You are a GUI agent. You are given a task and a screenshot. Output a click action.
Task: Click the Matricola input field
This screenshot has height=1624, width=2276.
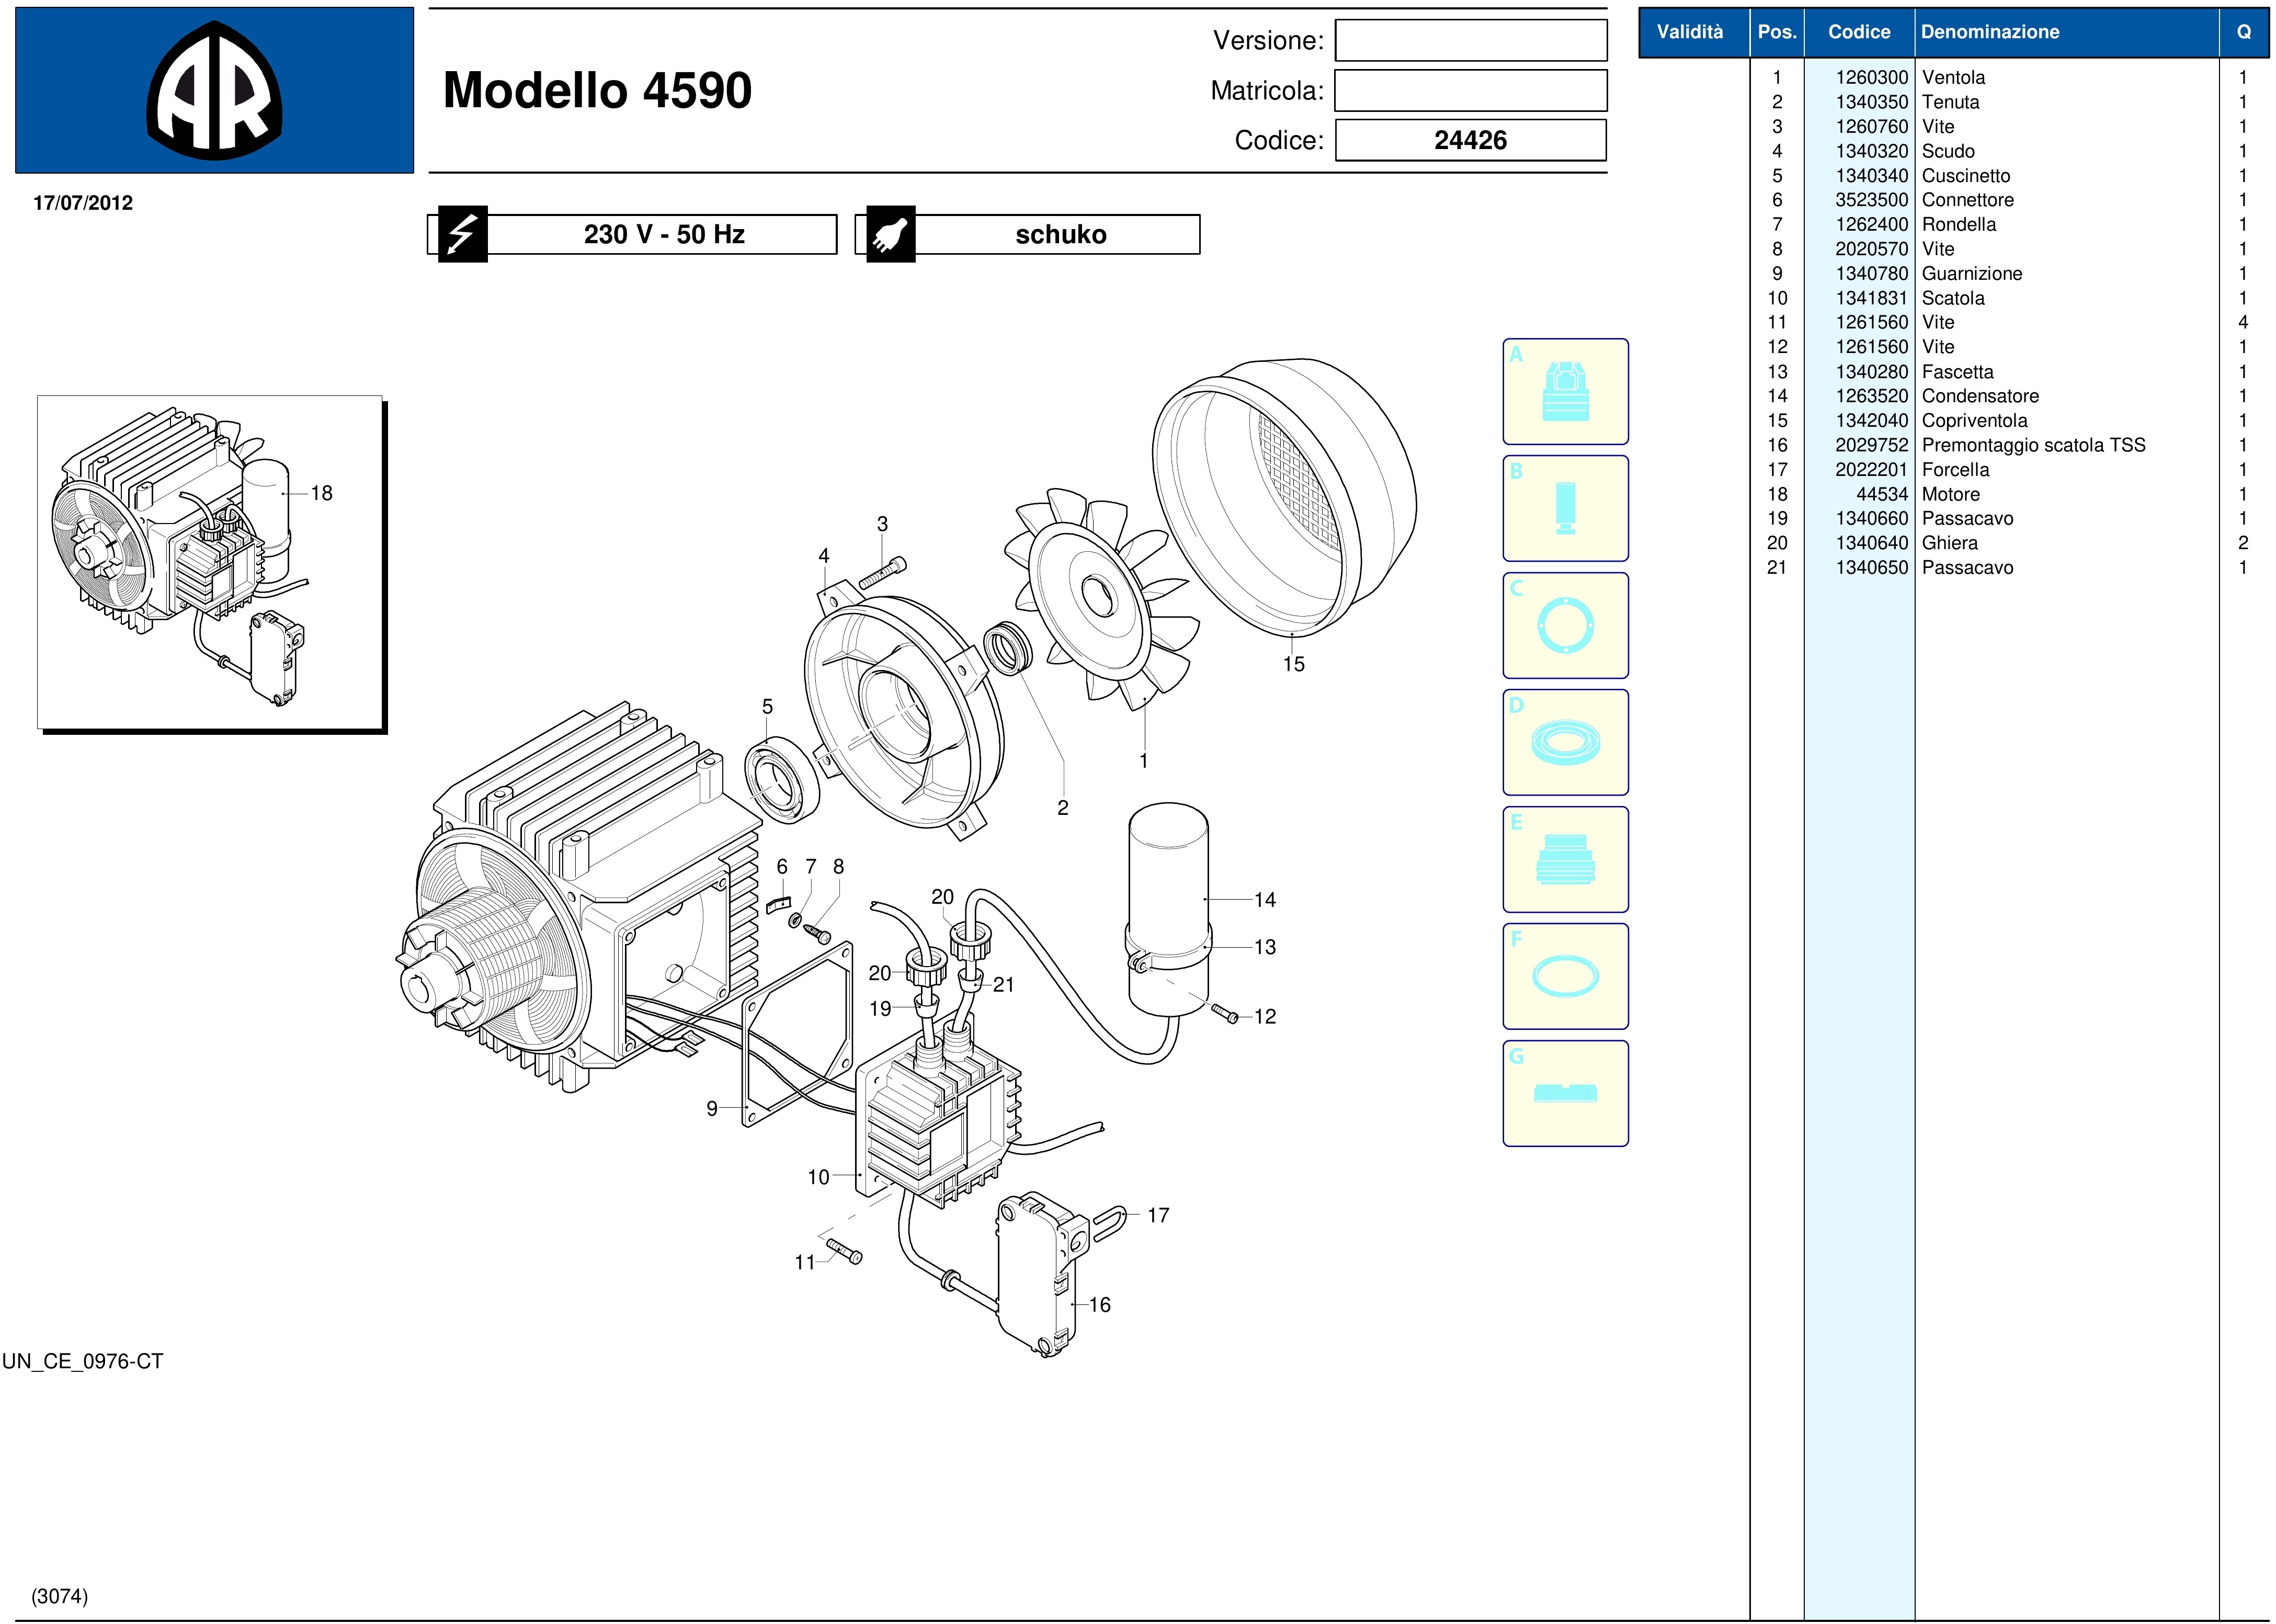tap(1470, 91)
